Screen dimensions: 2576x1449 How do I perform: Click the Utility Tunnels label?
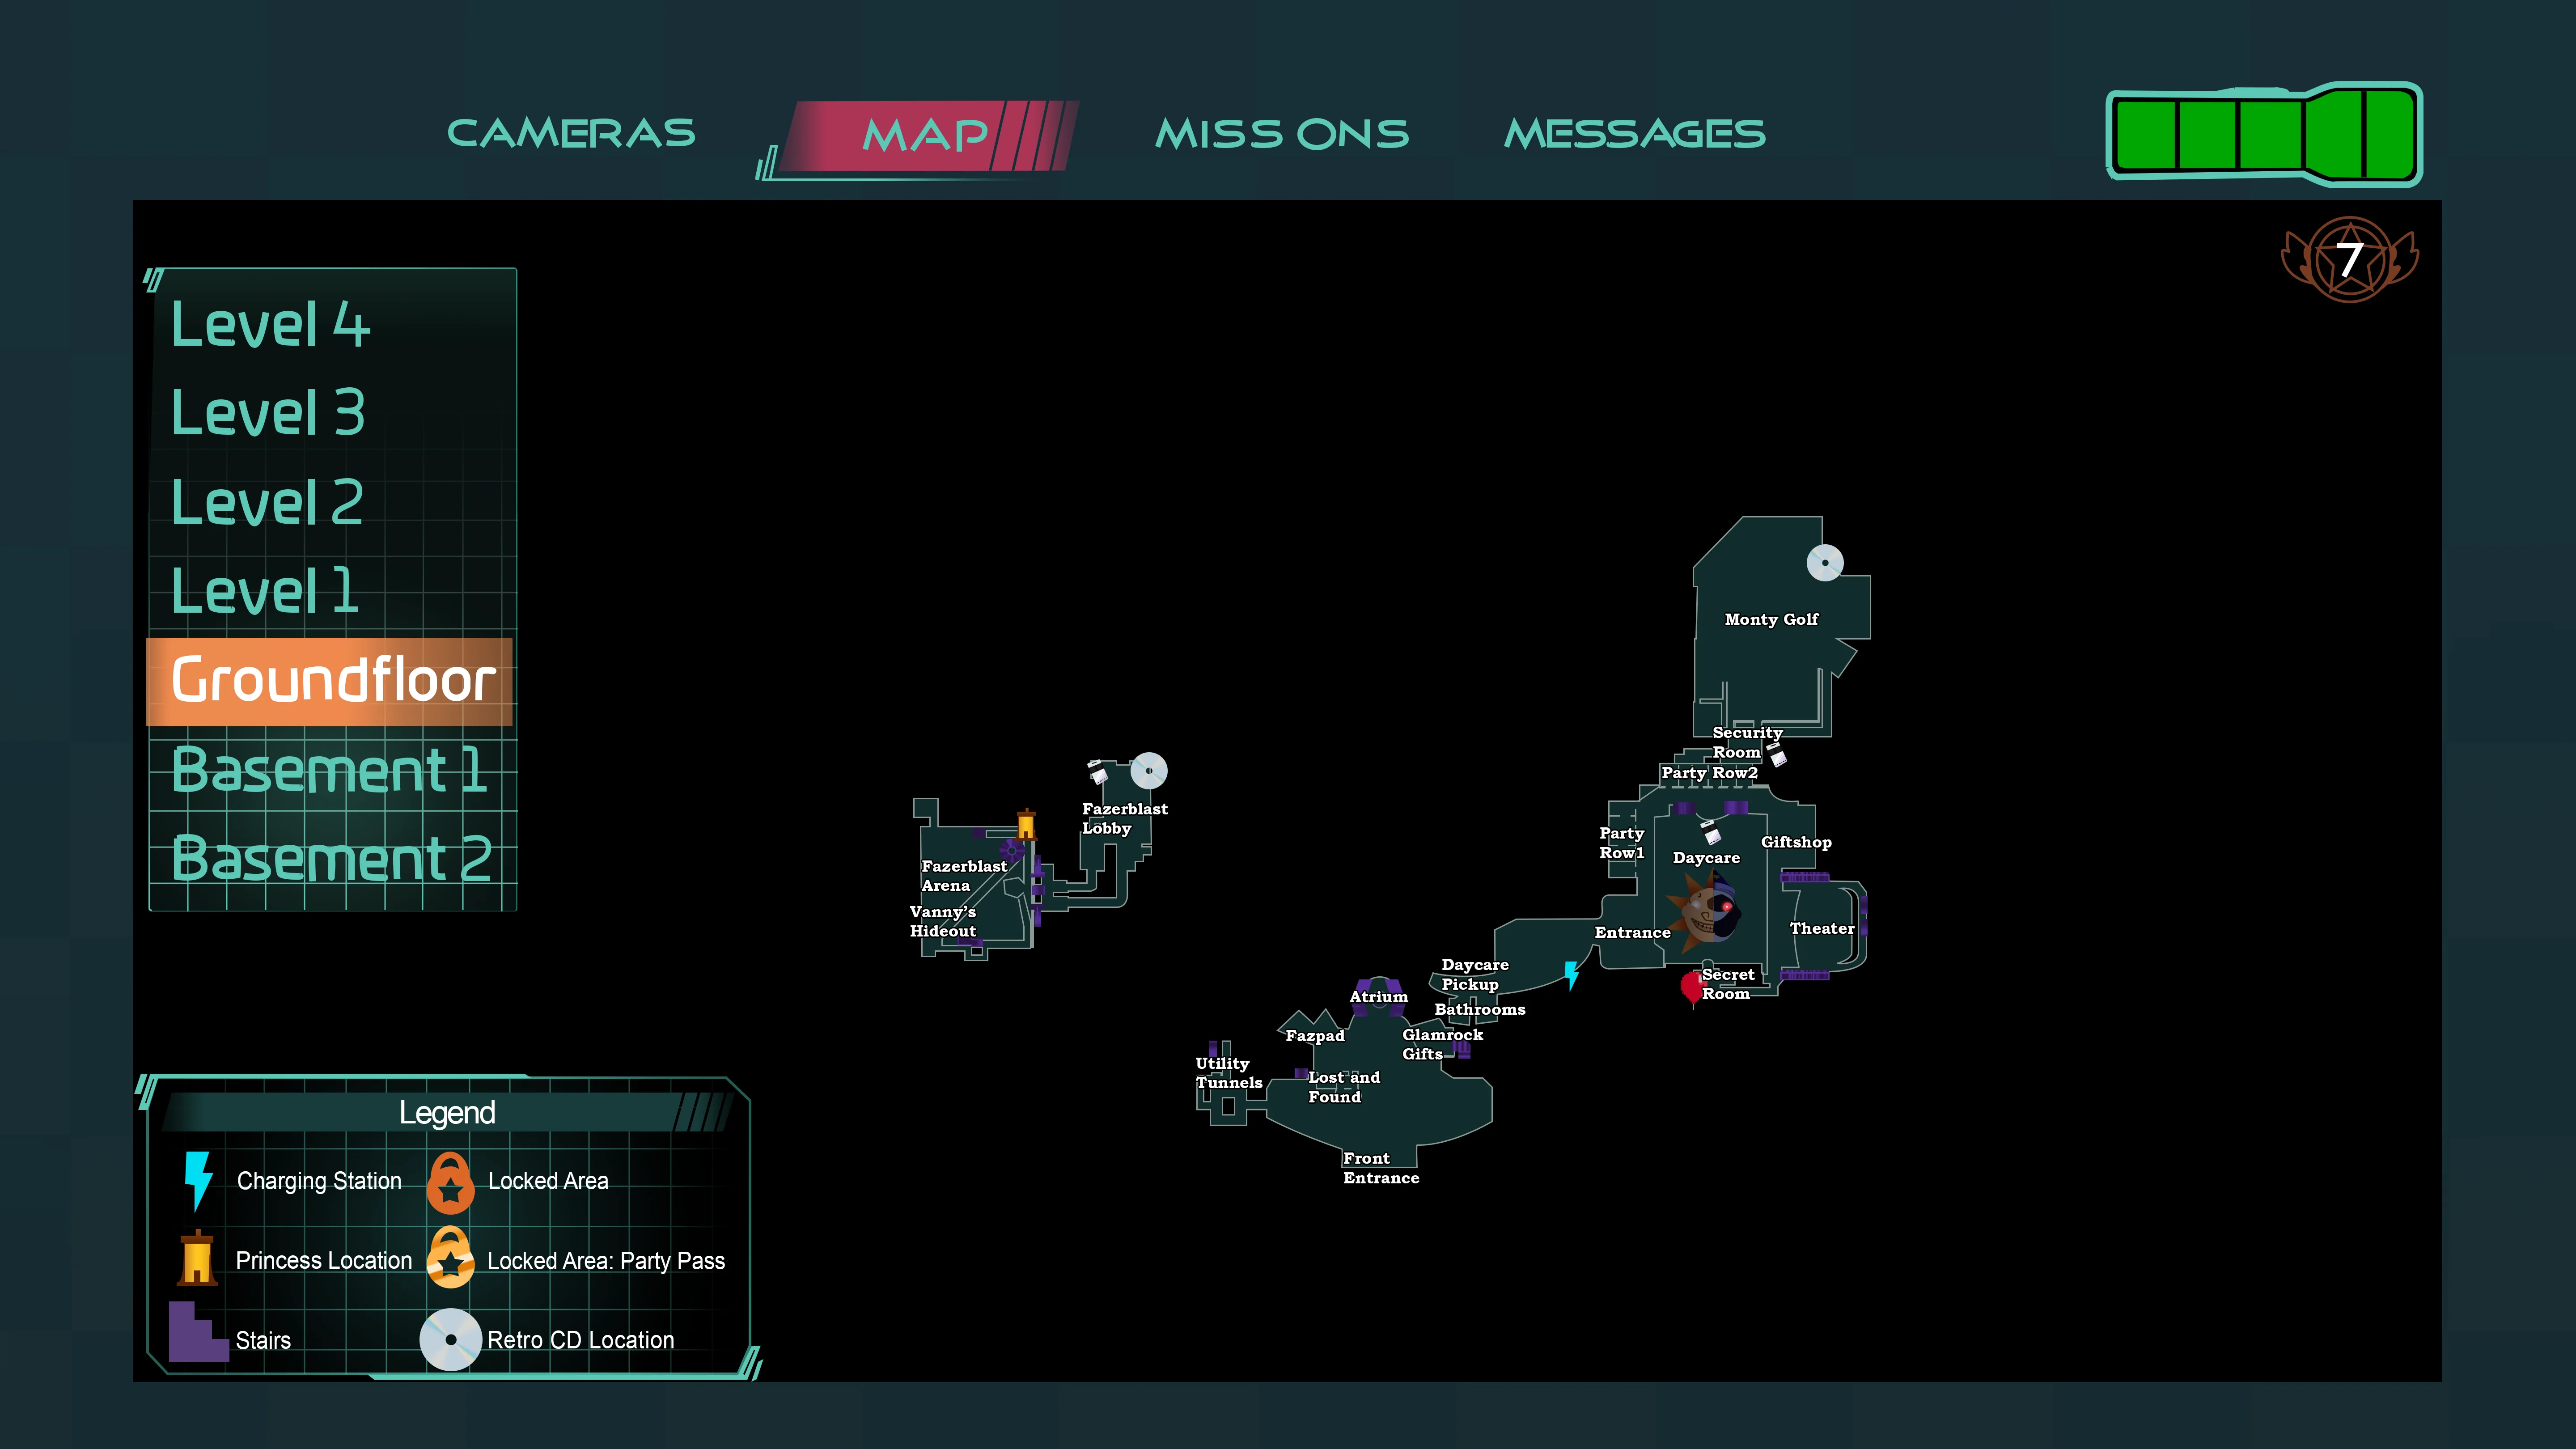[1228, 1073]
